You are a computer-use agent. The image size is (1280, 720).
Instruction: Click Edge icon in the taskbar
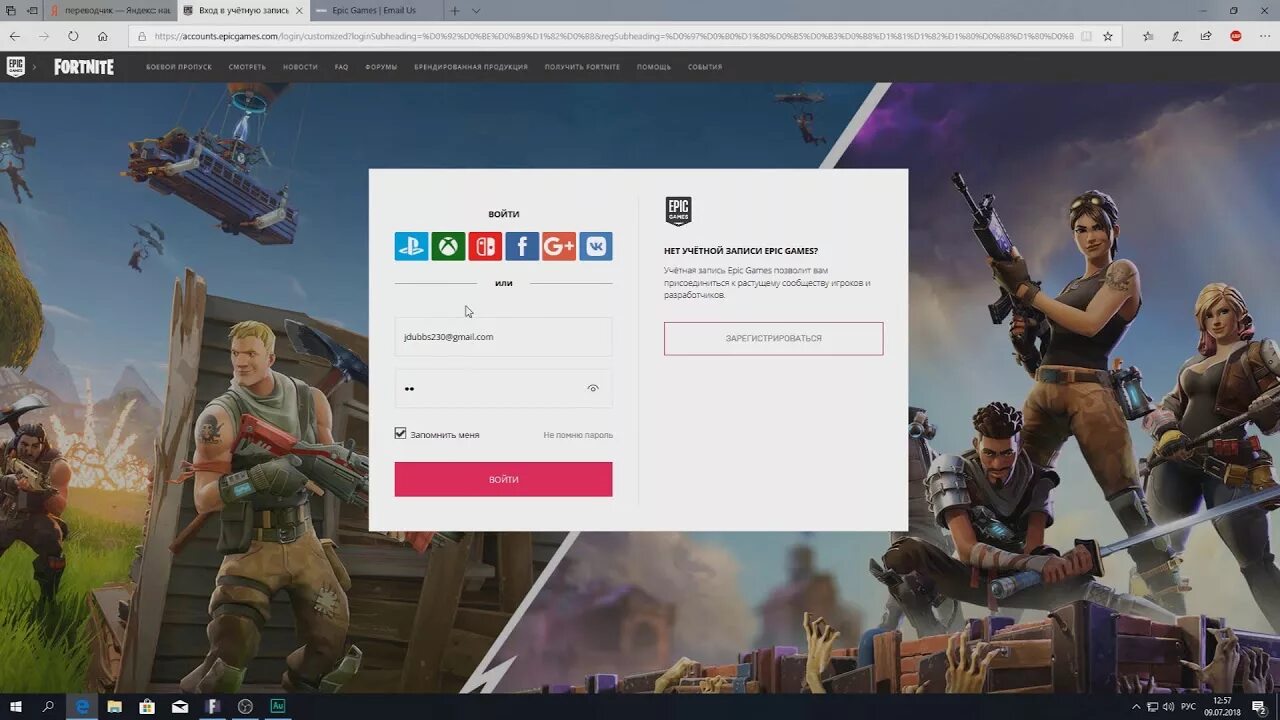pyautogui.click(x=82, y=706)
